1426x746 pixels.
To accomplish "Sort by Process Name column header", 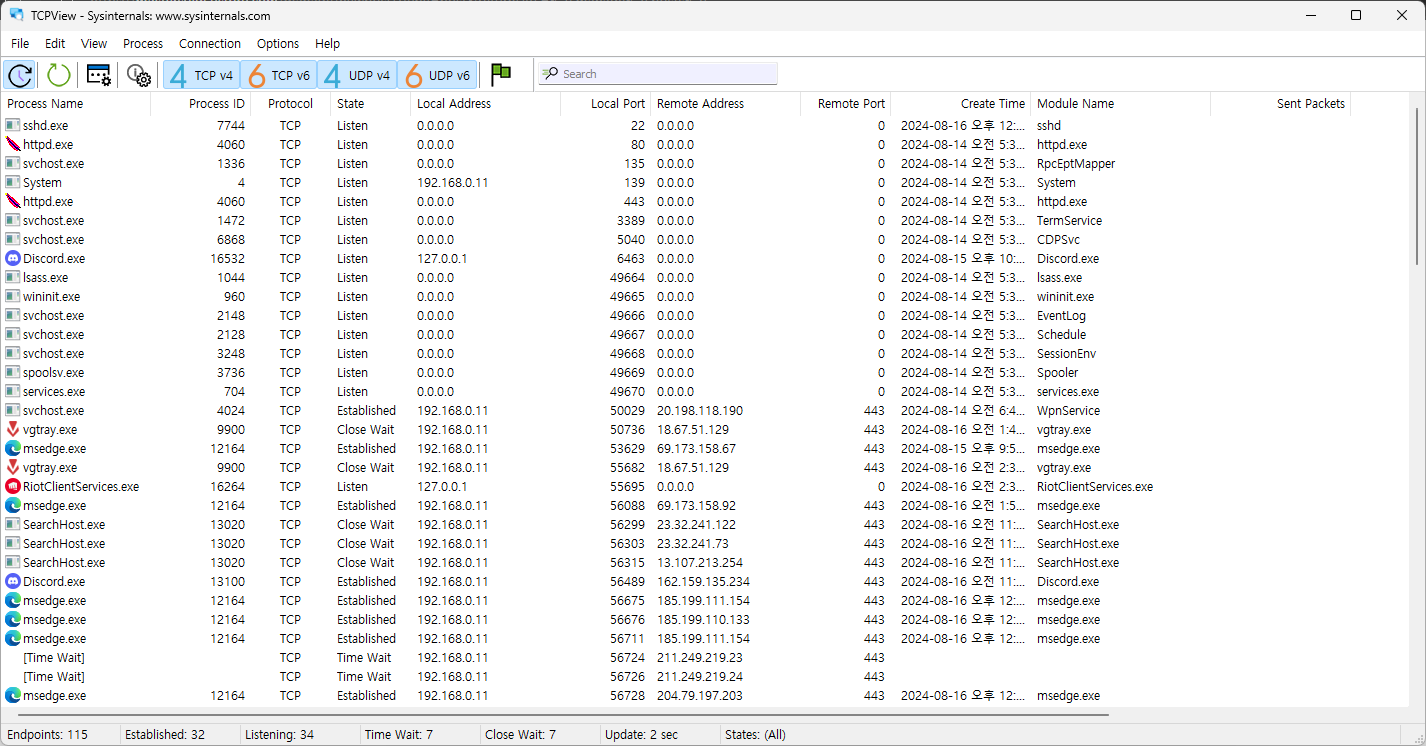I will (x=76, y=103).
